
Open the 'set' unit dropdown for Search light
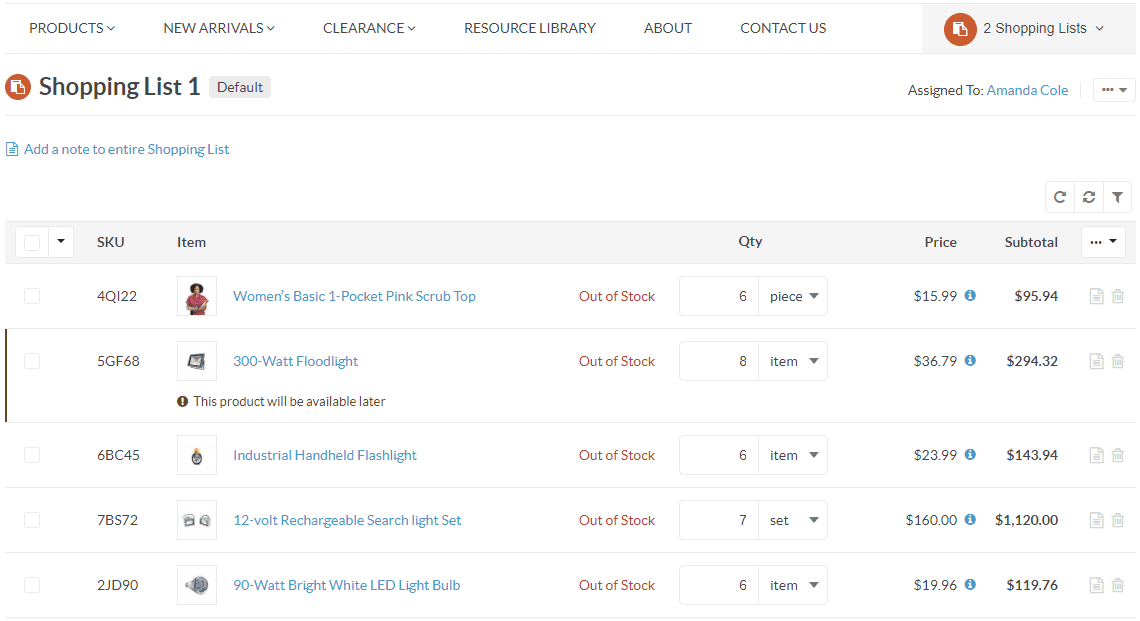coord(793,520)
